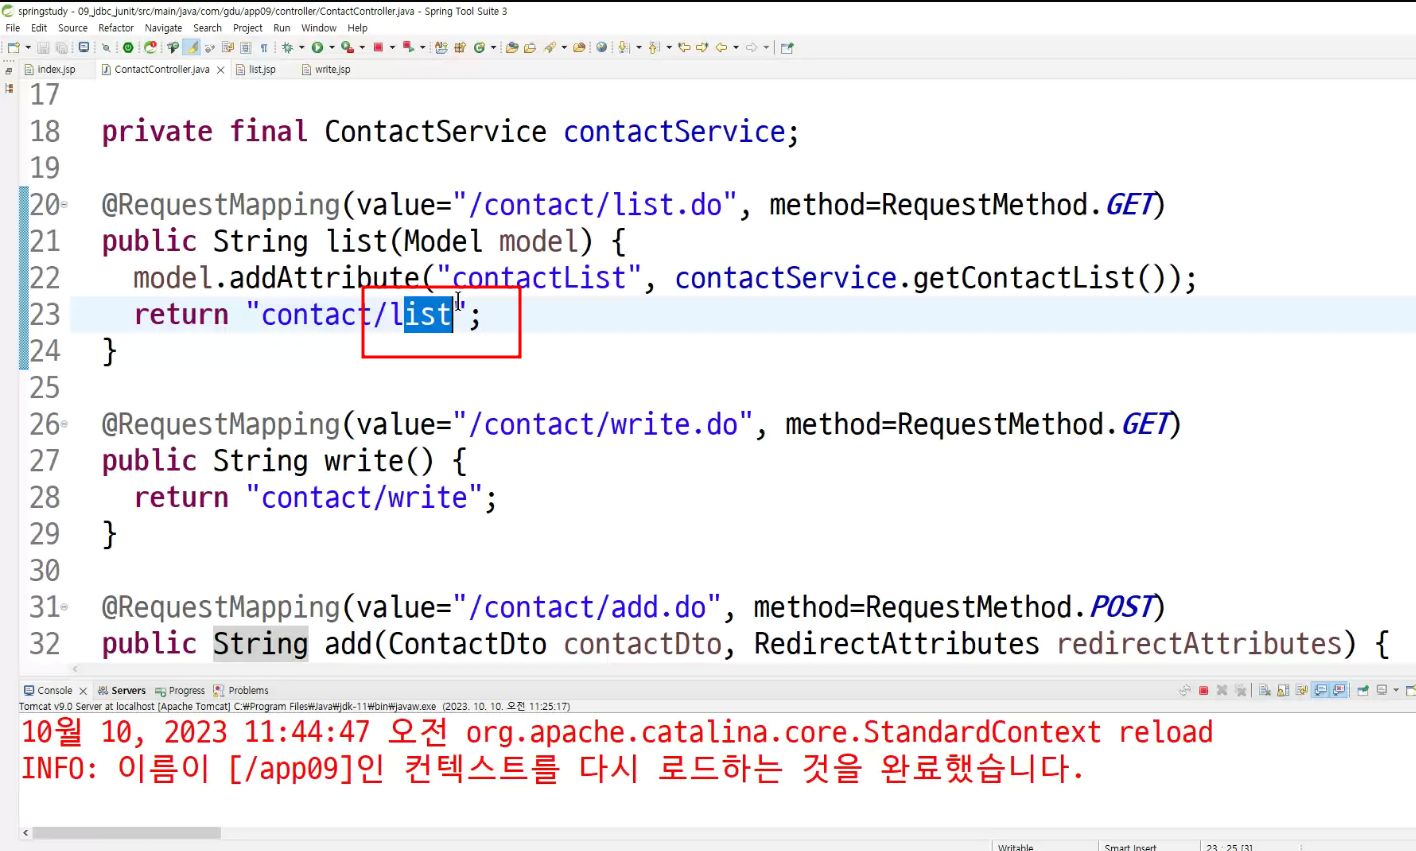Open the Source menu
Viewport: 1416px width, 851px height.
73,28
